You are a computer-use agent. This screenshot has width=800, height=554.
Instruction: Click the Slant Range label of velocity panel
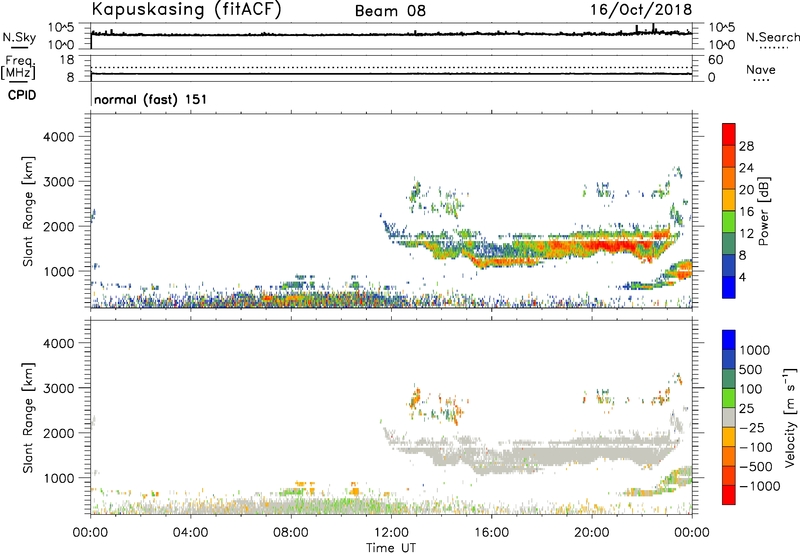(x=28, y=418)
